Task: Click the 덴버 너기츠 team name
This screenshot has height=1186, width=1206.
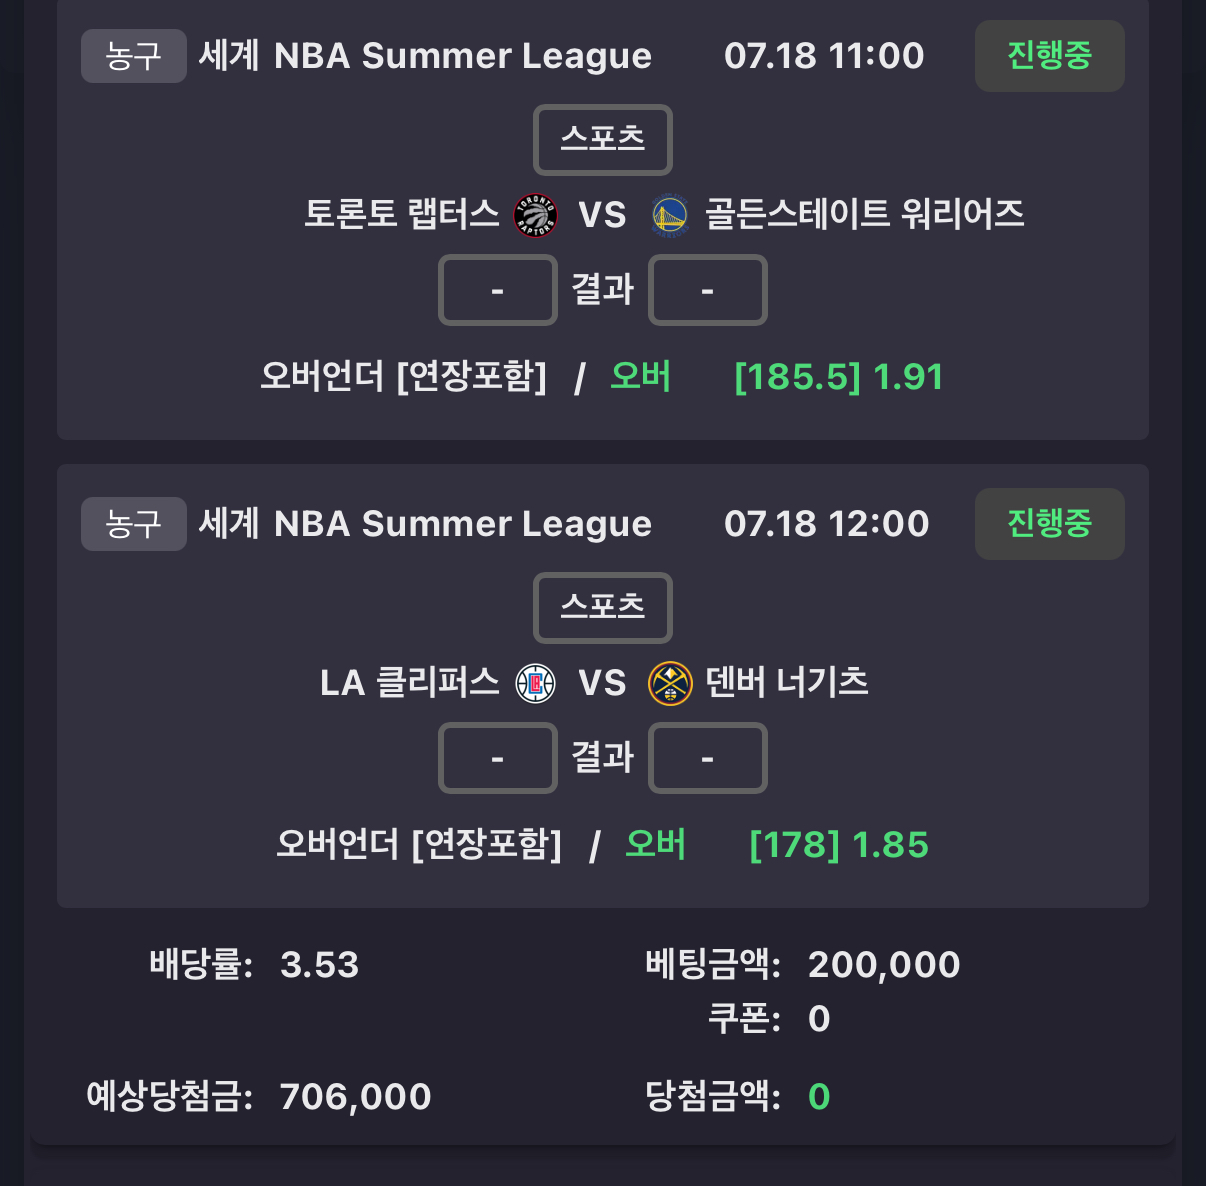Action: [787, 683]
